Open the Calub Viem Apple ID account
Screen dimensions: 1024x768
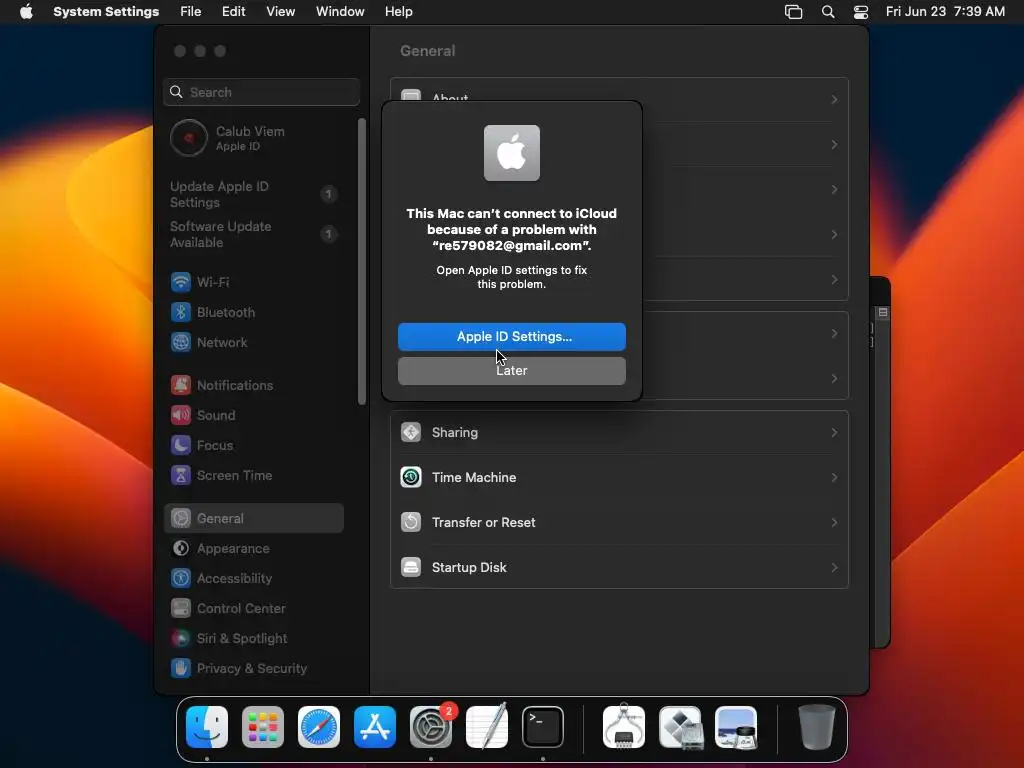(255, 138)
